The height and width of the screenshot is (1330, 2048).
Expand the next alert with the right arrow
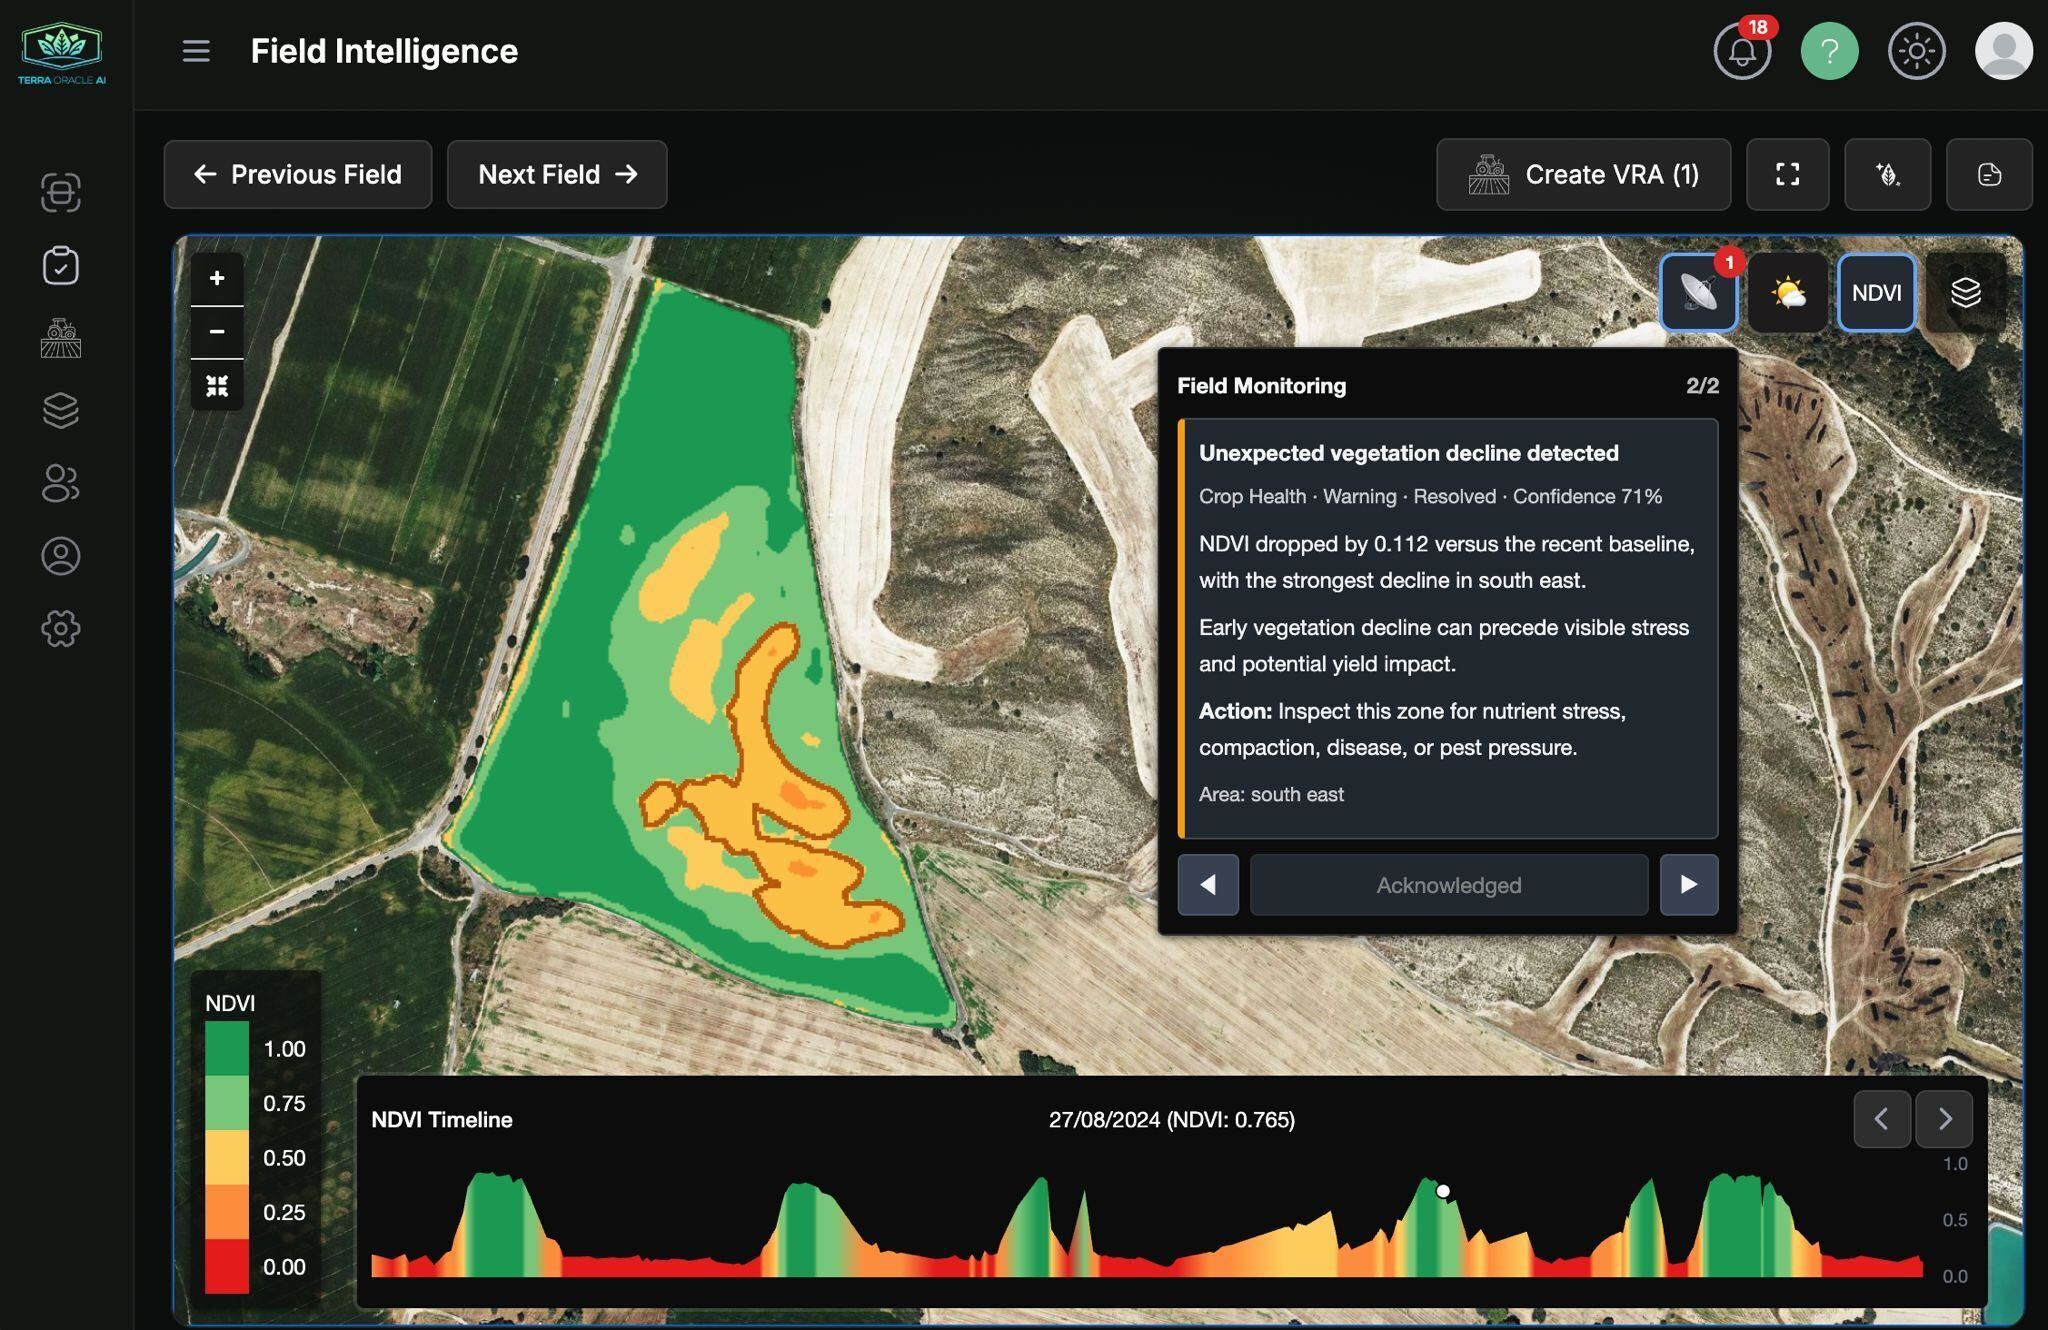click(1689, 885)
